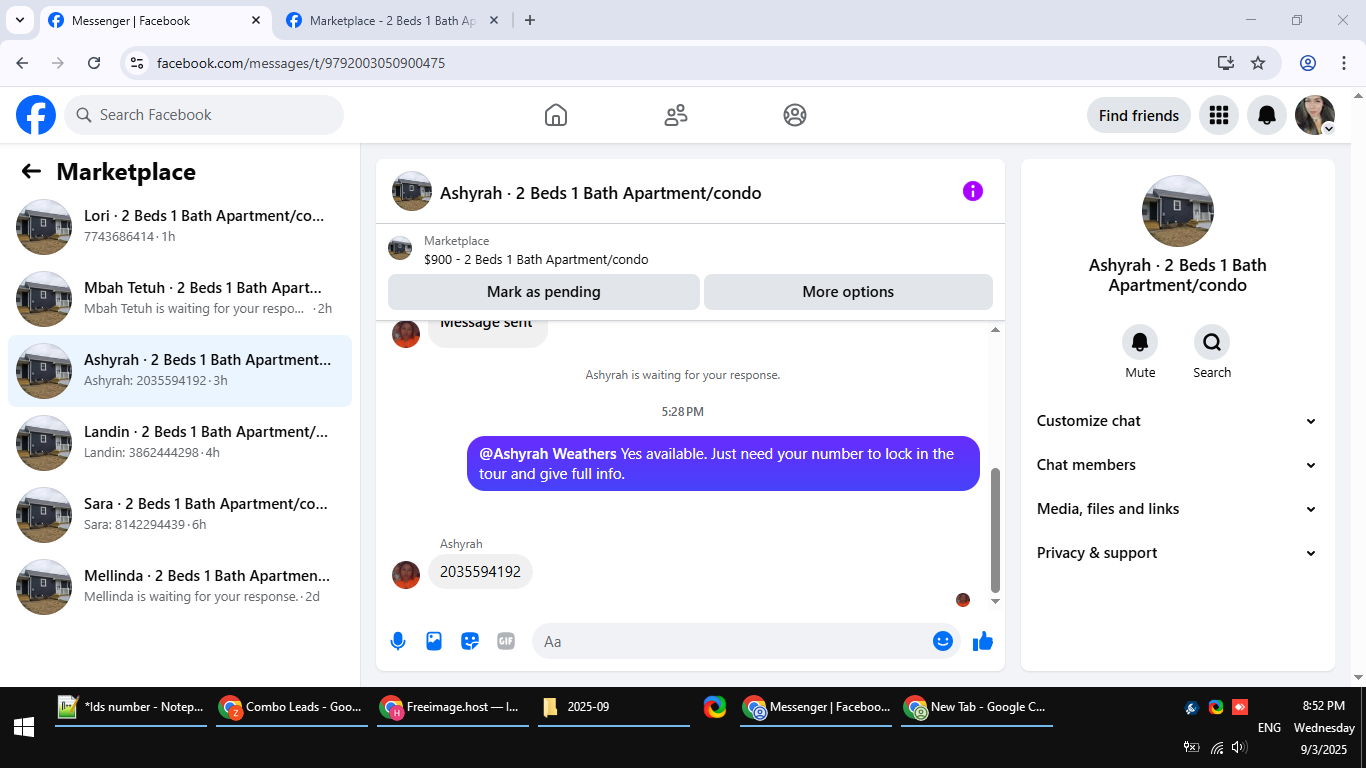
Task: Open the Facebook logo home link
Action: point(36,115)
